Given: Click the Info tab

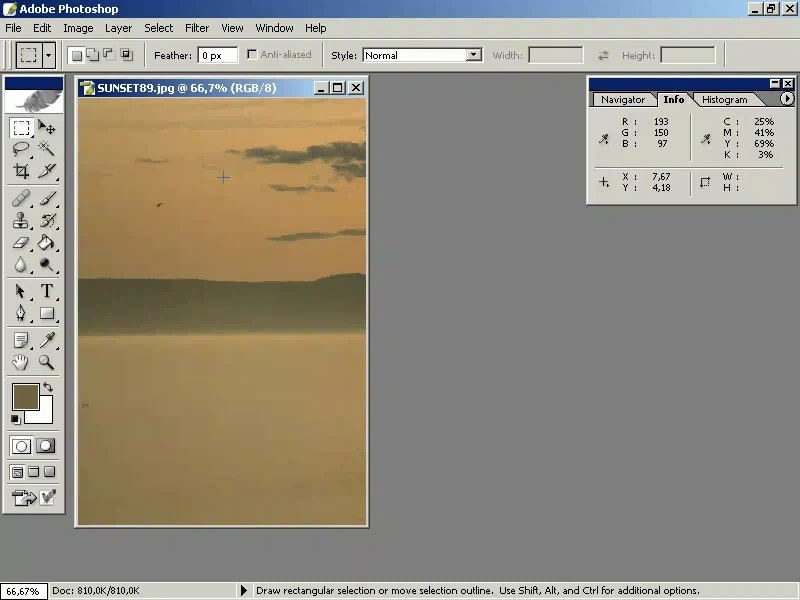Looking at the screenshot, I should click(x=673, y=99).
